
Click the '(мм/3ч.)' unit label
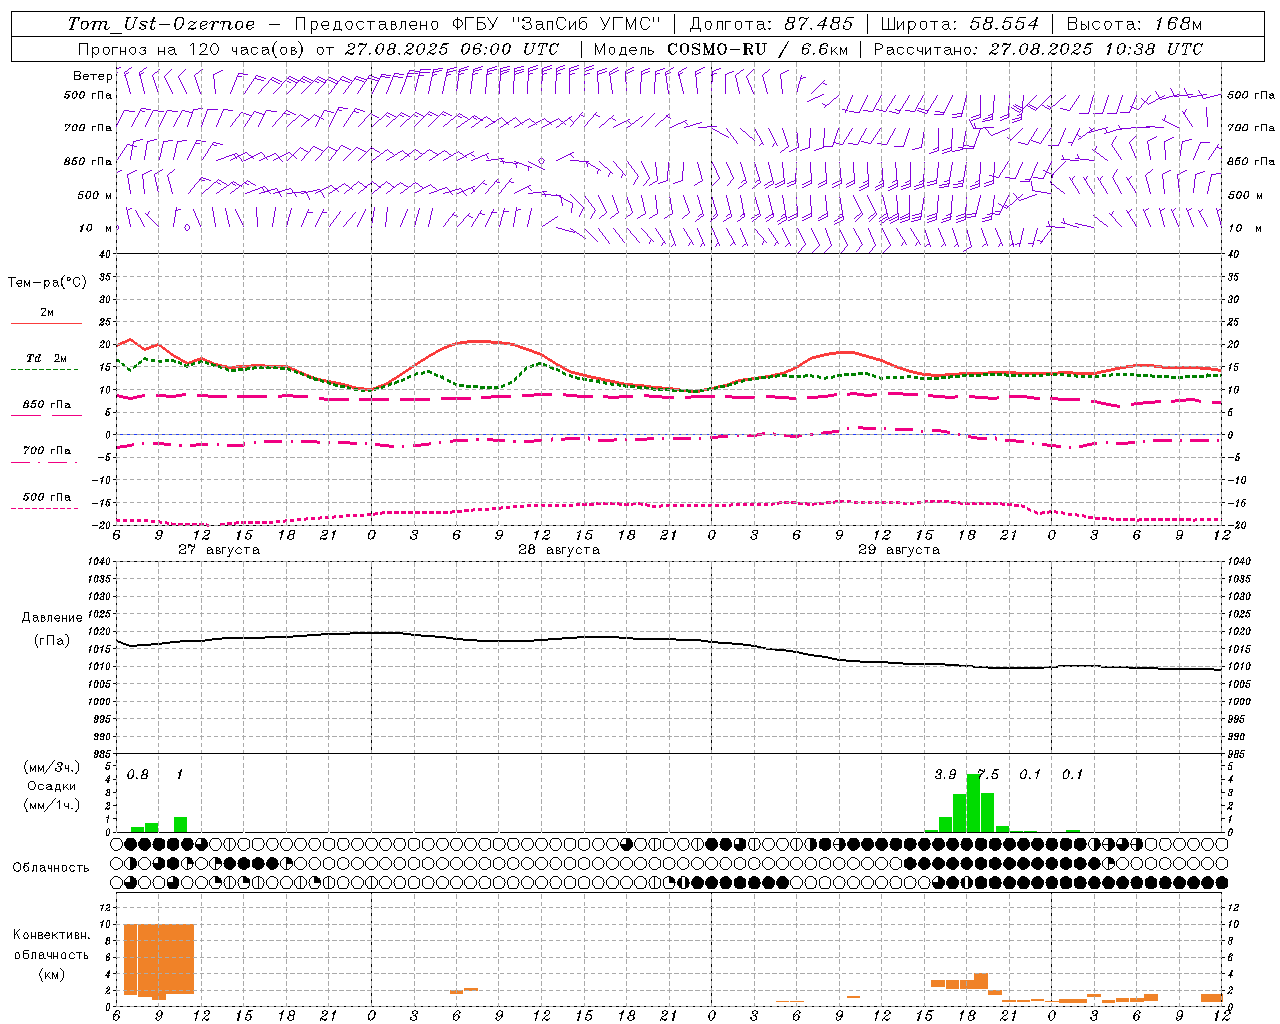pyautogui.click(x=51, y=767)
